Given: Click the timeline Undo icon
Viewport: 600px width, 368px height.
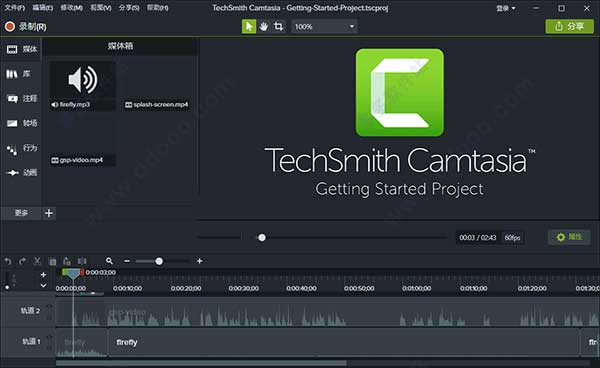Looking at the screenshot, I should [x=8, y=261].
